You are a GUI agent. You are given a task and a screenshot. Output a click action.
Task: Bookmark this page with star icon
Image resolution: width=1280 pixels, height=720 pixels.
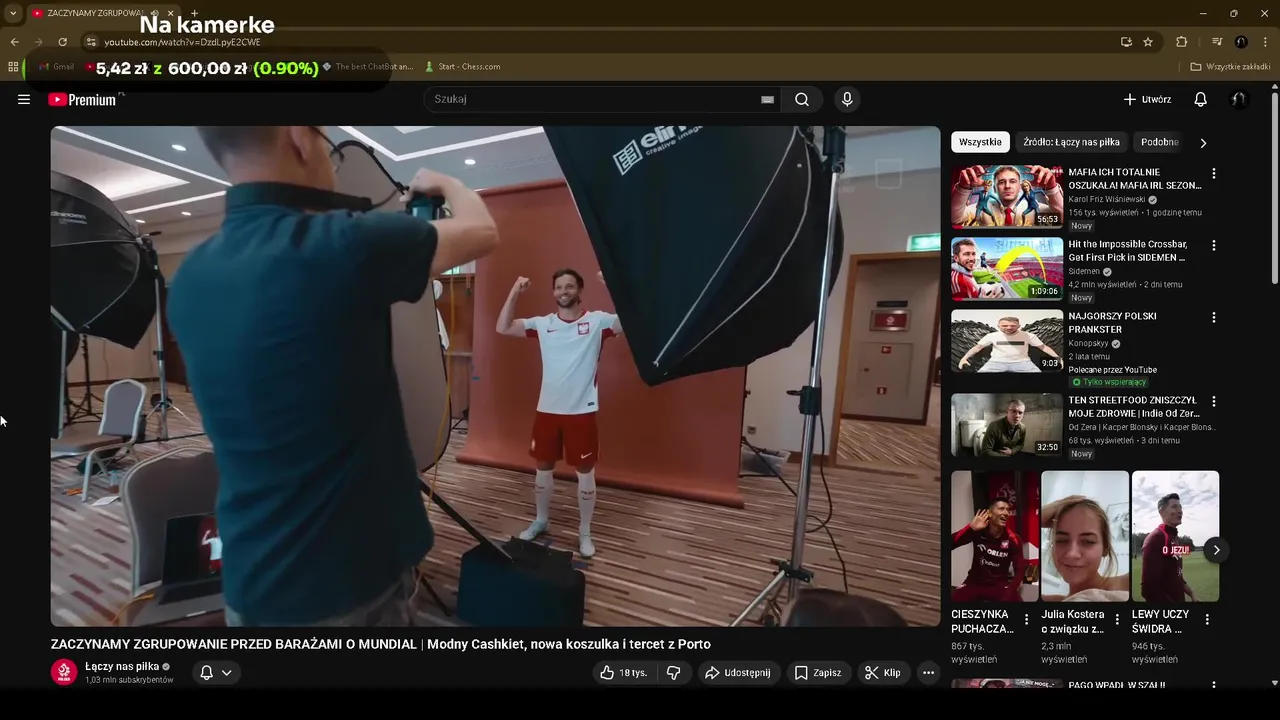1148,42
